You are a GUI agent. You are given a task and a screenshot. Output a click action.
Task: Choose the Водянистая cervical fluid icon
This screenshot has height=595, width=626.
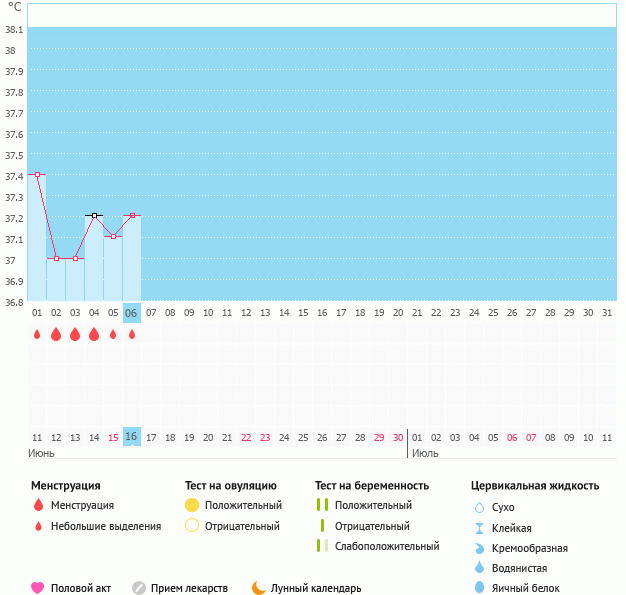[x=479, y=568]
